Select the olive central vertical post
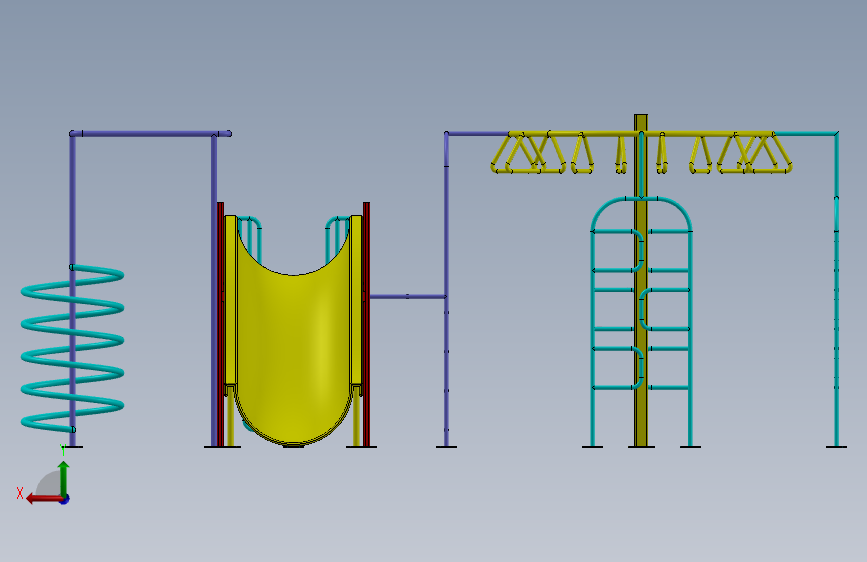Screen dimensions: 867x562 pyautogui.click(x=641, y=280)
